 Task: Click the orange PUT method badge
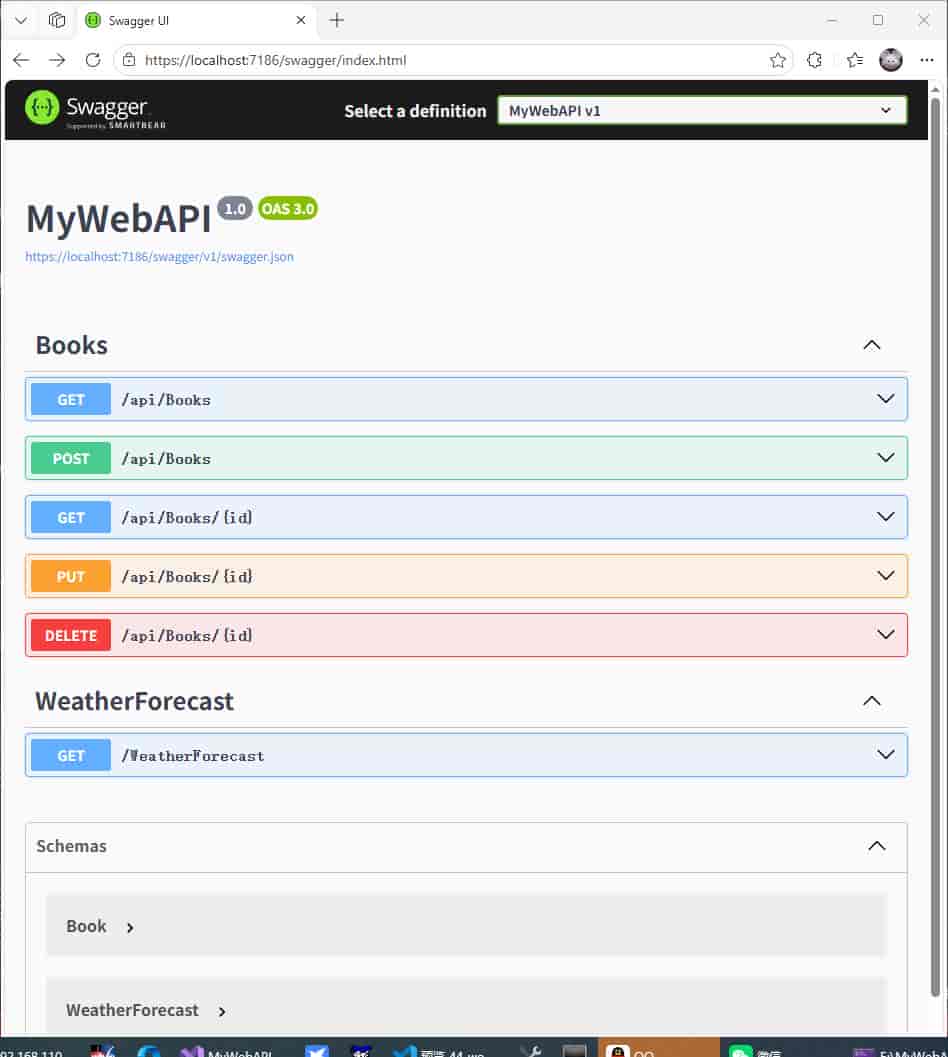[71, 576]
